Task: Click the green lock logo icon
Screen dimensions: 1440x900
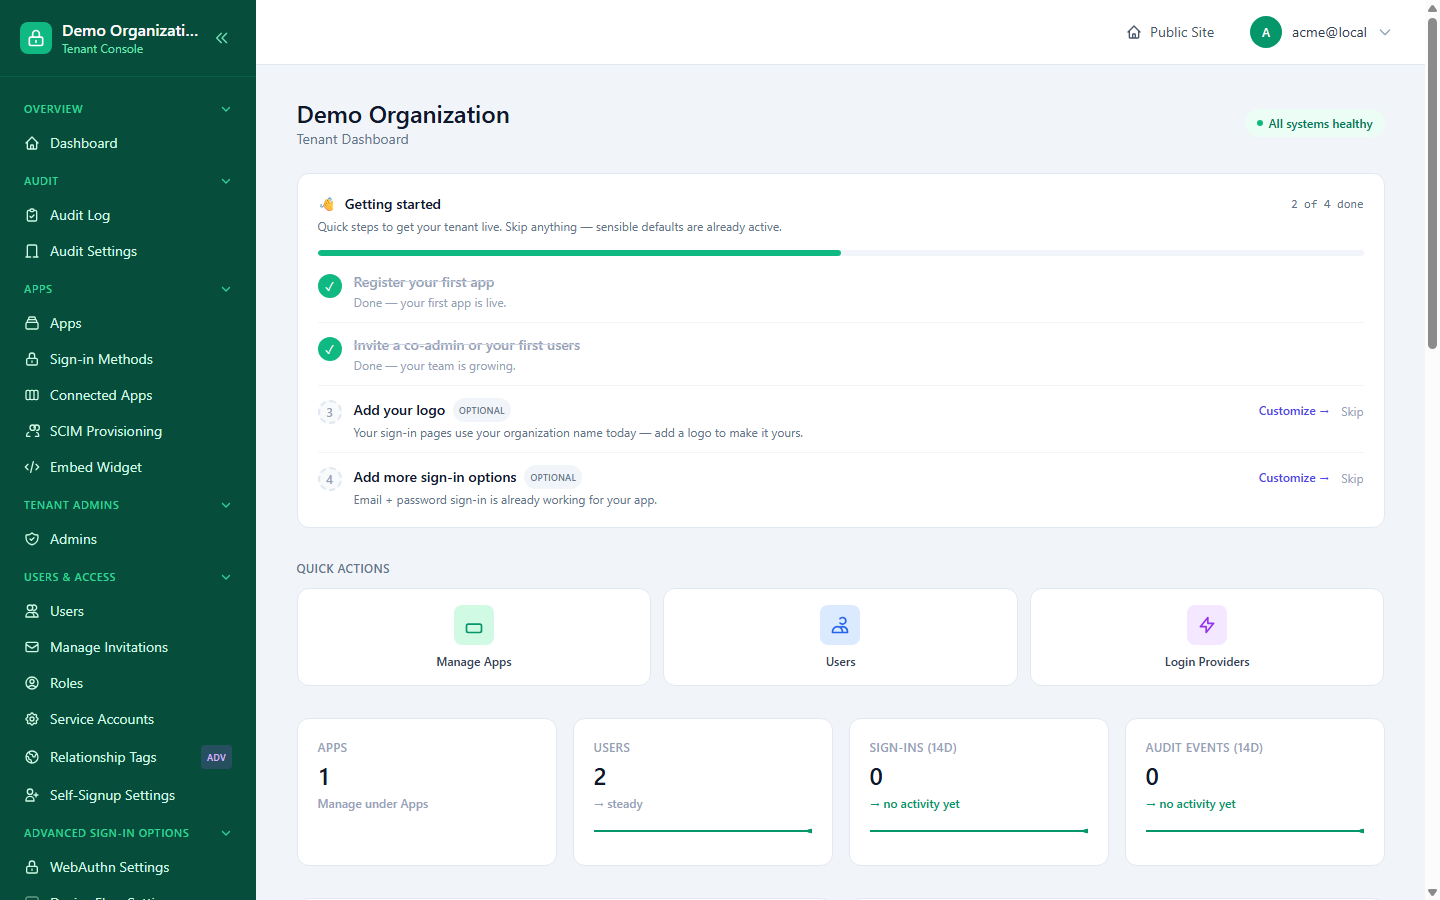Action: (x=36, y=38)
